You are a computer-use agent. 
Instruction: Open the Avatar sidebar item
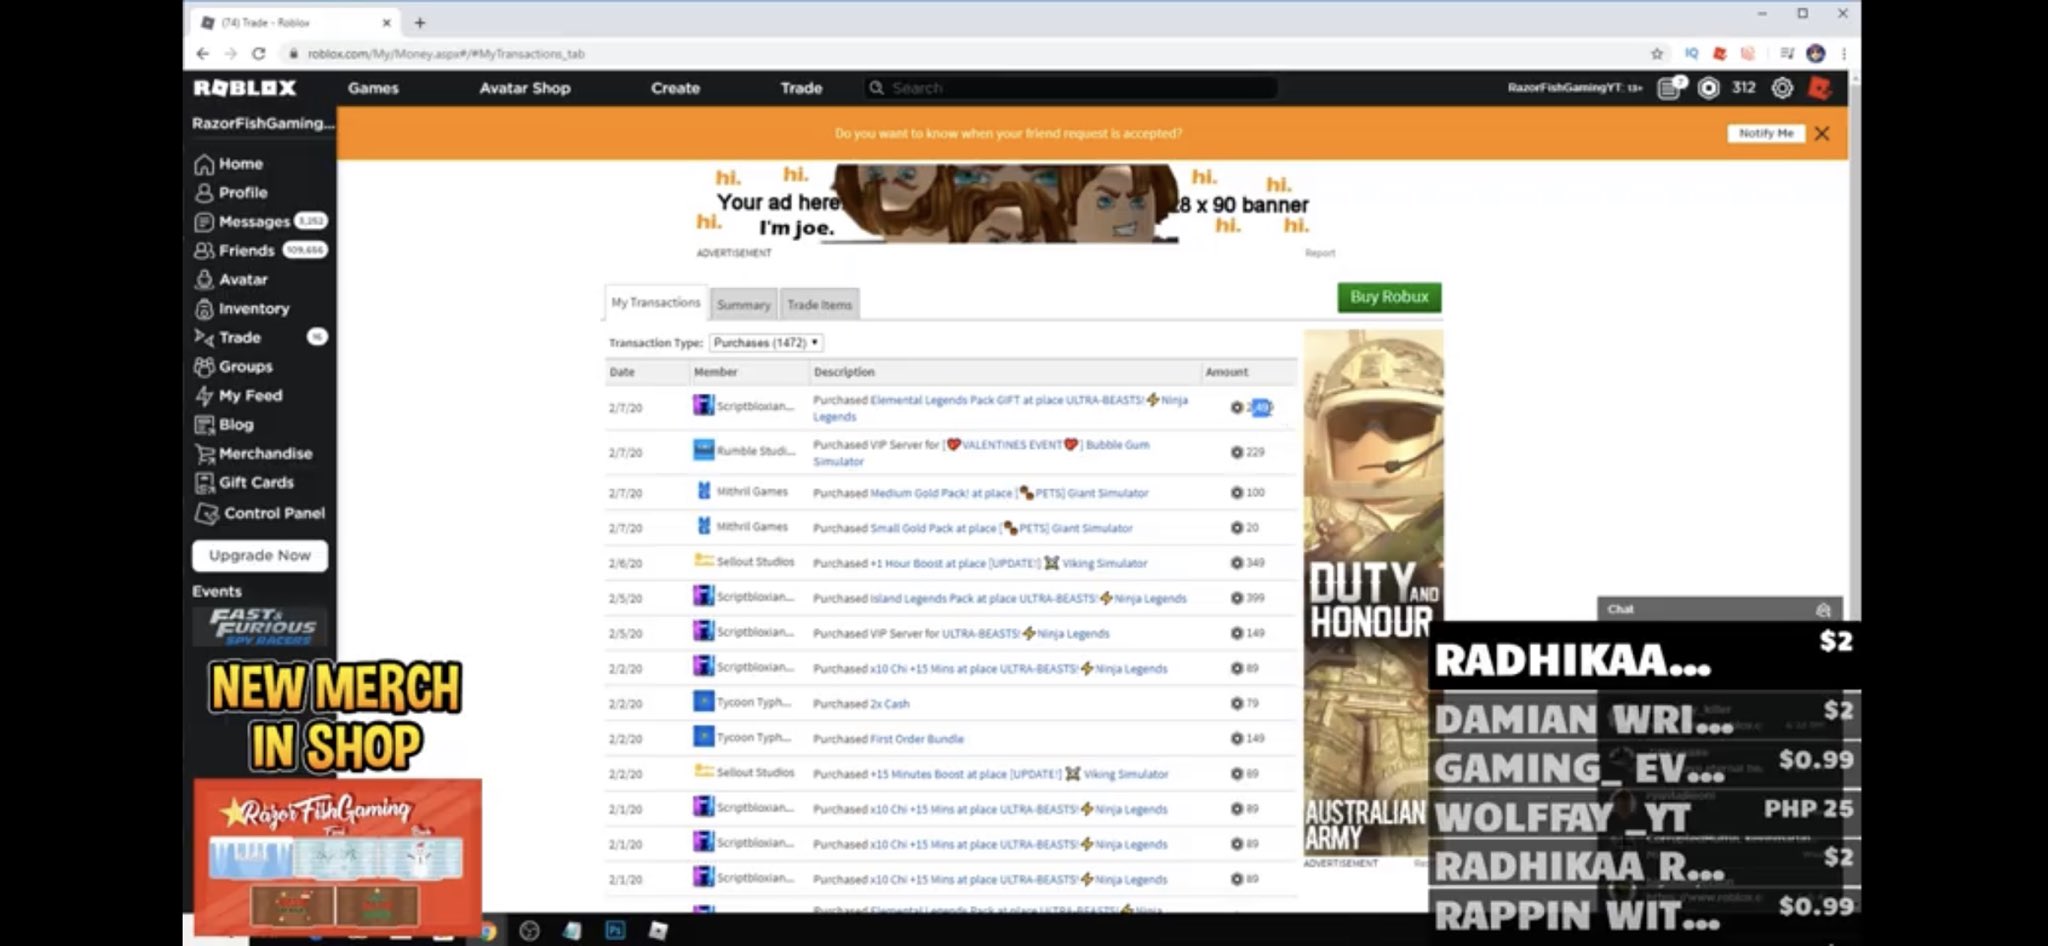click(x=232, y=280)
